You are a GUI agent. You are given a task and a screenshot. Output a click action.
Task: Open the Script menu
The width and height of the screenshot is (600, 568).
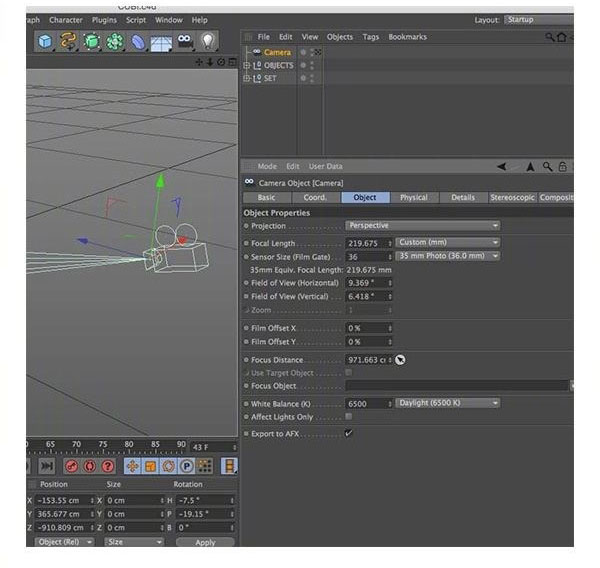(136, 20)
